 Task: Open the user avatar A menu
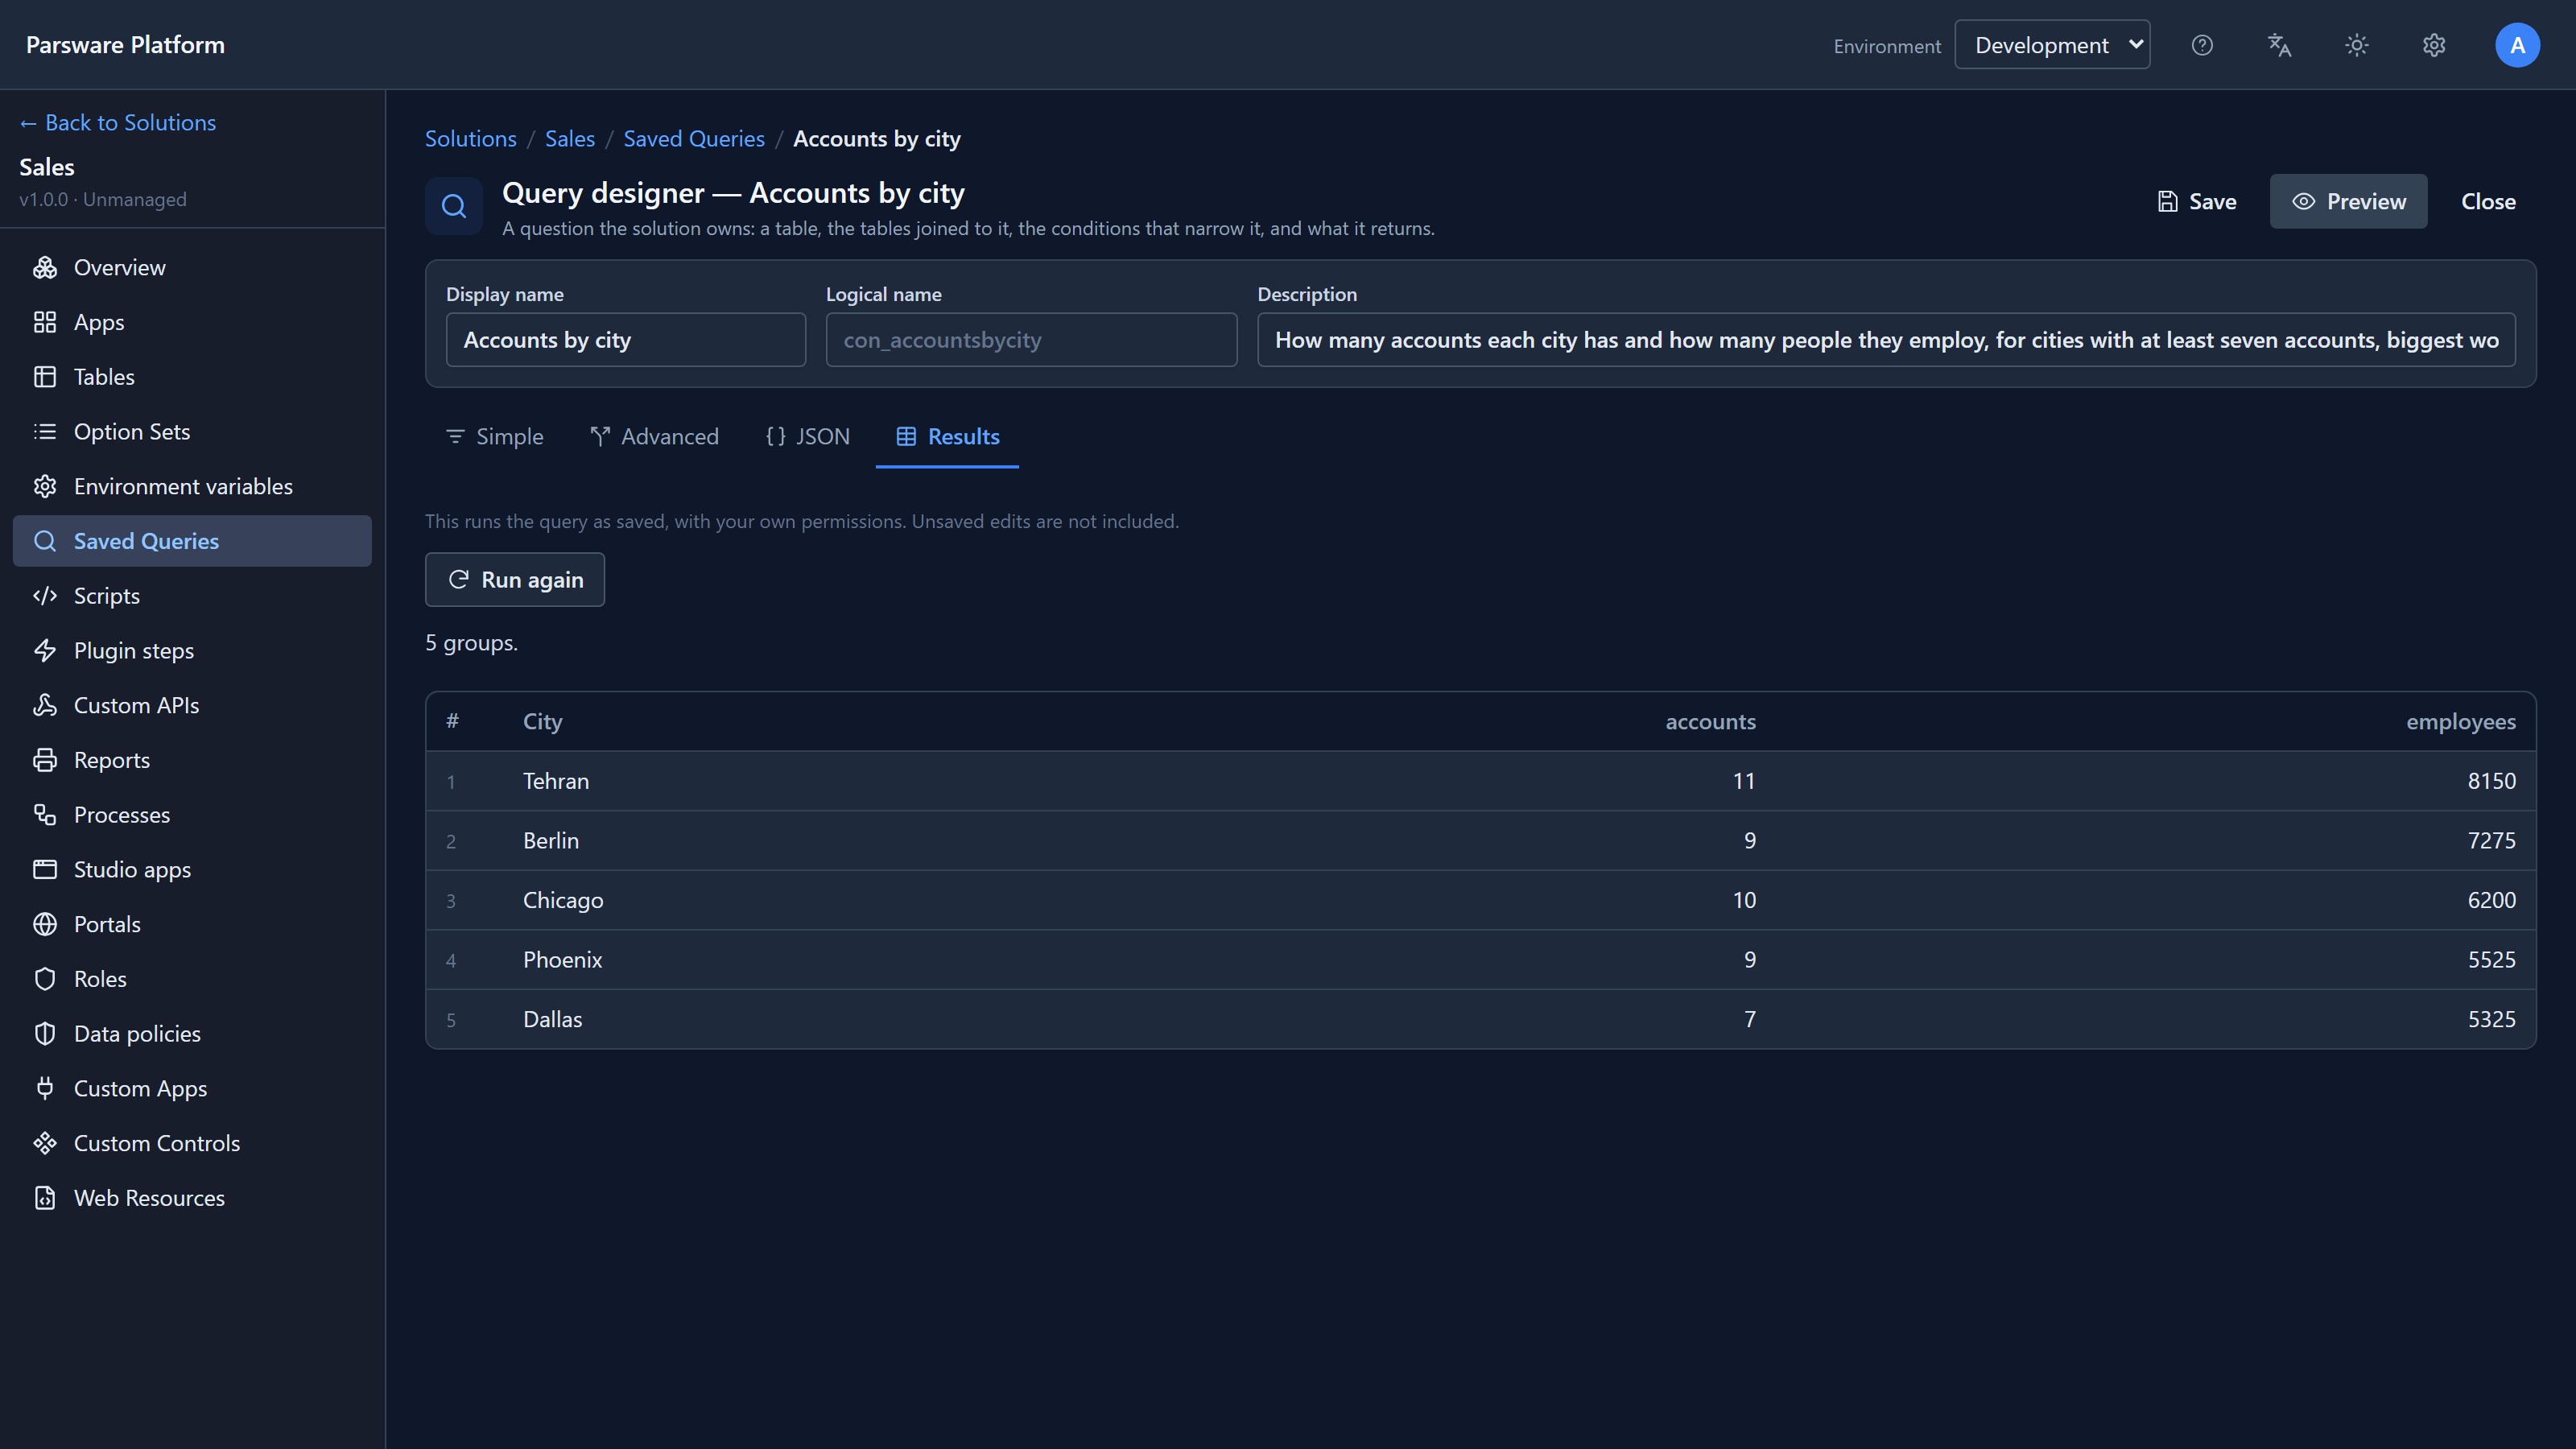2517,45
